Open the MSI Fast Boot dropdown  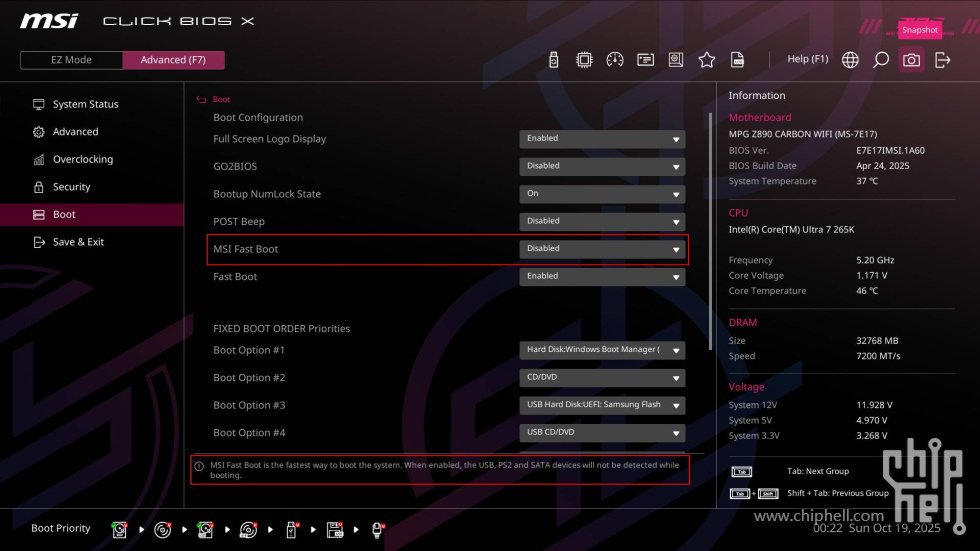pos(602,249)
